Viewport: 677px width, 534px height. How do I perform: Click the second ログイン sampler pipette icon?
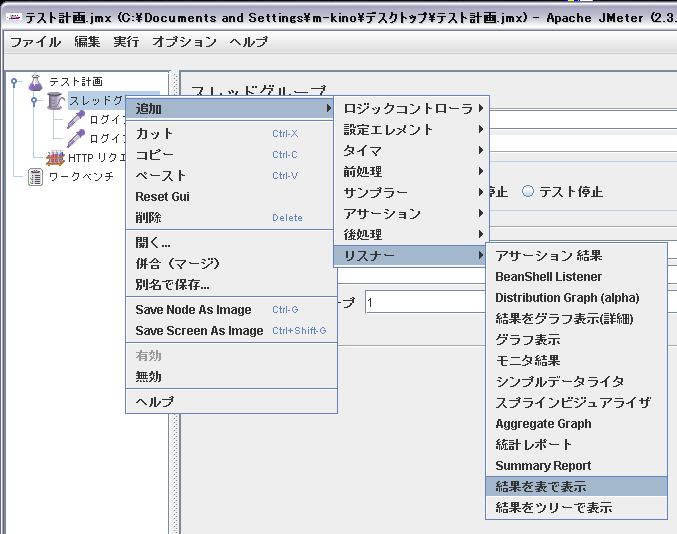tap(75, 139)
